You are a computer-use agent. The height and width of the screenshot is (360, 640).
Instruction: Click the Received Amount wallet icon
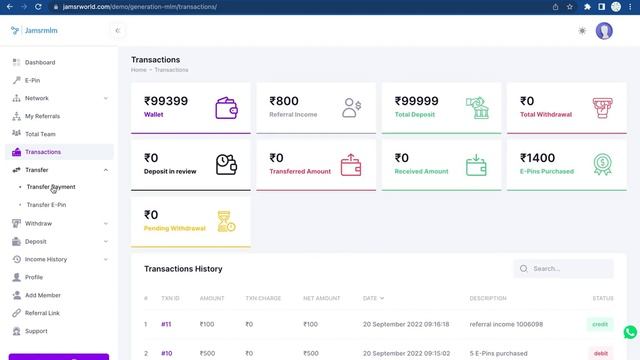(476, 164)
